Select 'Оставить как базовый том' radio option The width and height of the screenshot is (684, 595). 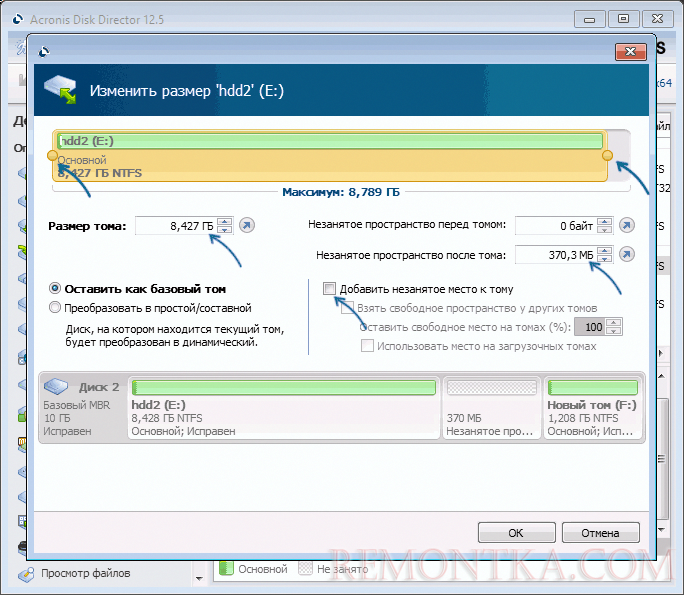point(55,288)
